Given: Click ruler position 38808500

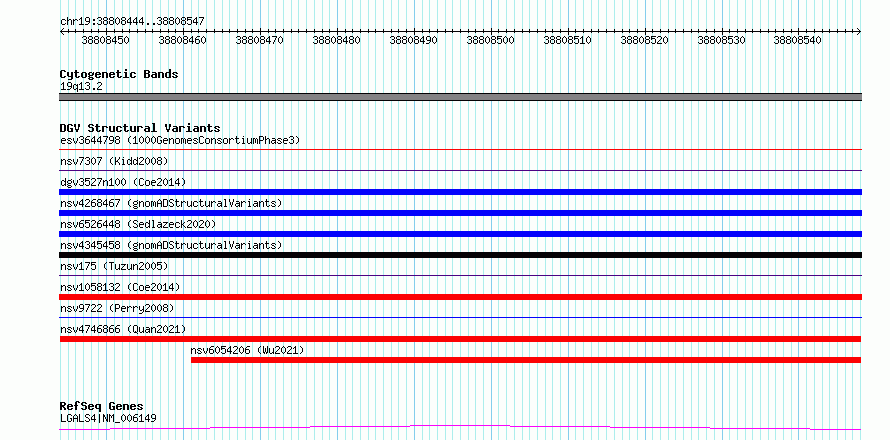Looking at the screenshot, I should (490, 40).
